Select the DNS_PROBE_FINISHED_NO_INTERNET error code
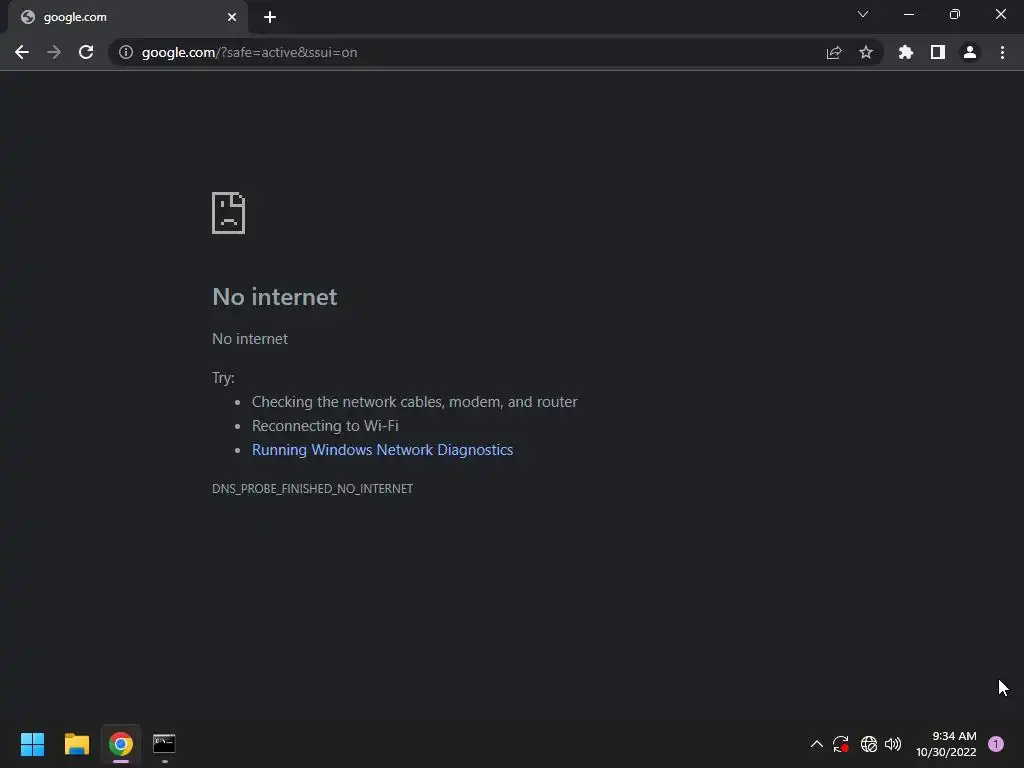This screenshot has width=1024, height=768. click(312, 488)
